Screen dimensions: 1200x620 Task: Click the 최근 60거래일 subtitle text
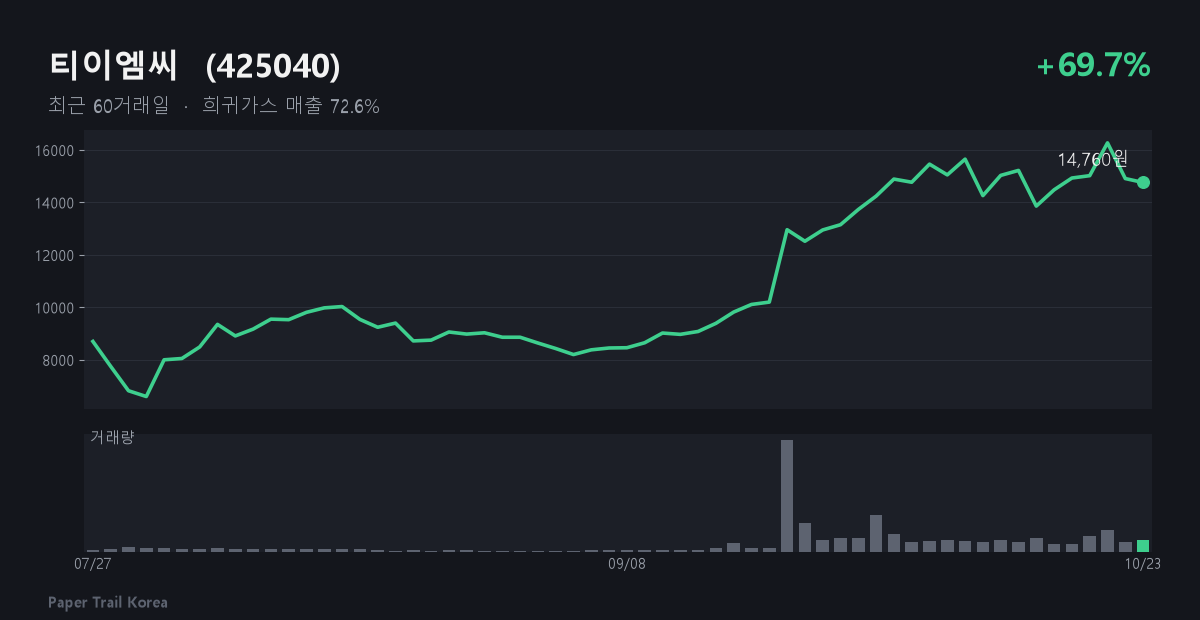click(x=109, y=106)
